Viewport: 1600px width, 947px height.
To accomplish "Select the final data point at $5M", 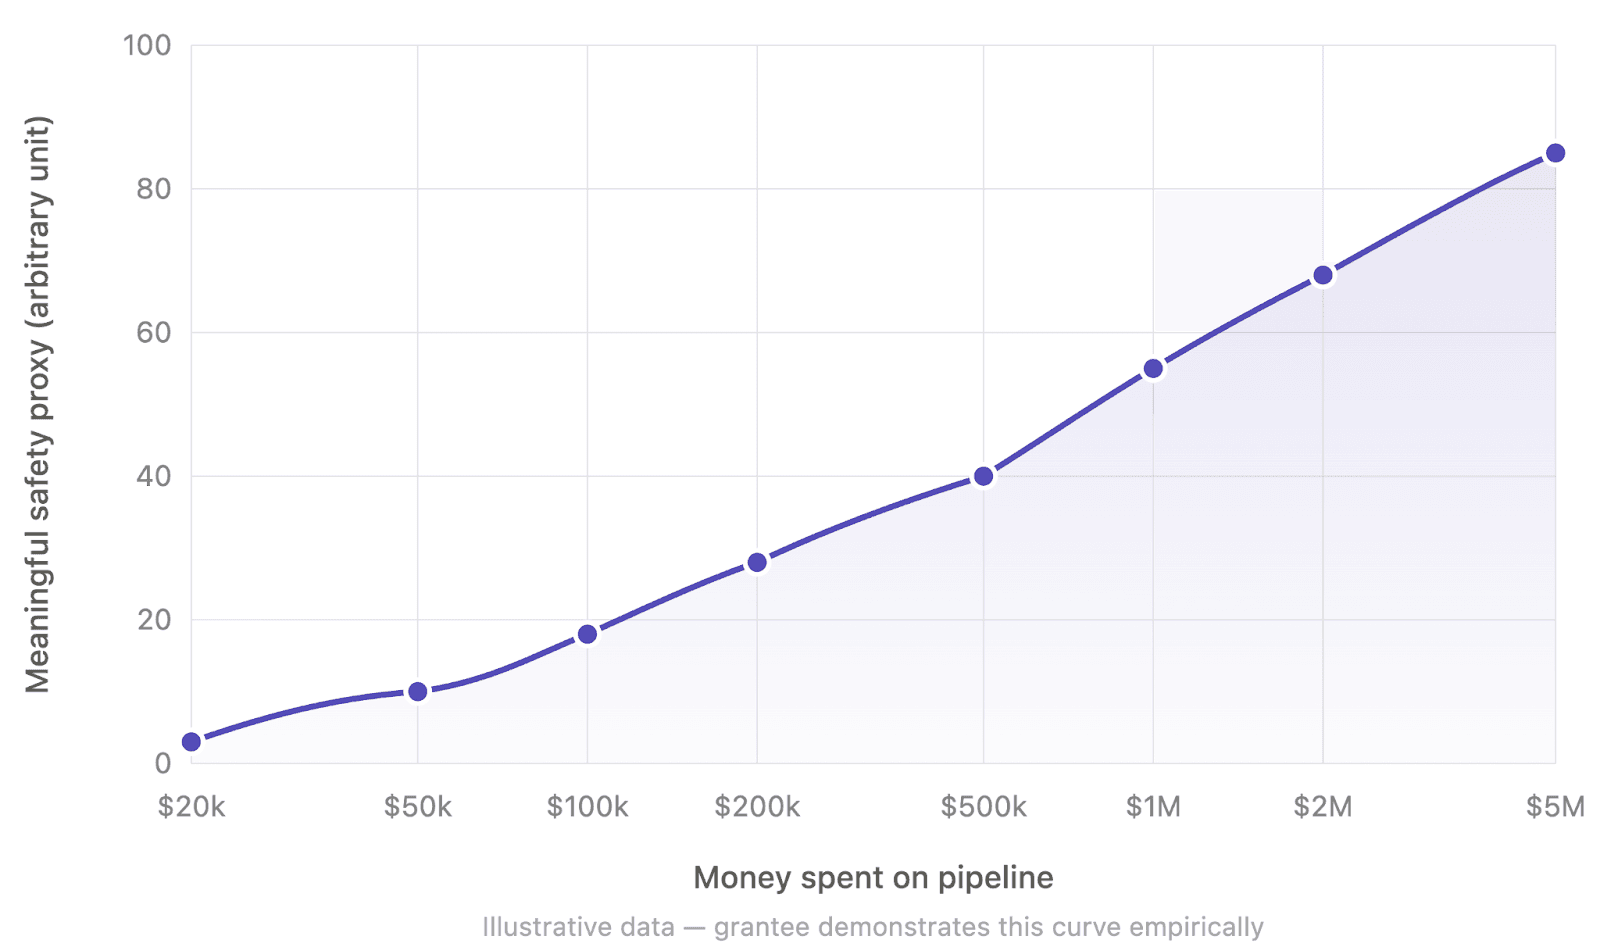I will point(1555,153).
